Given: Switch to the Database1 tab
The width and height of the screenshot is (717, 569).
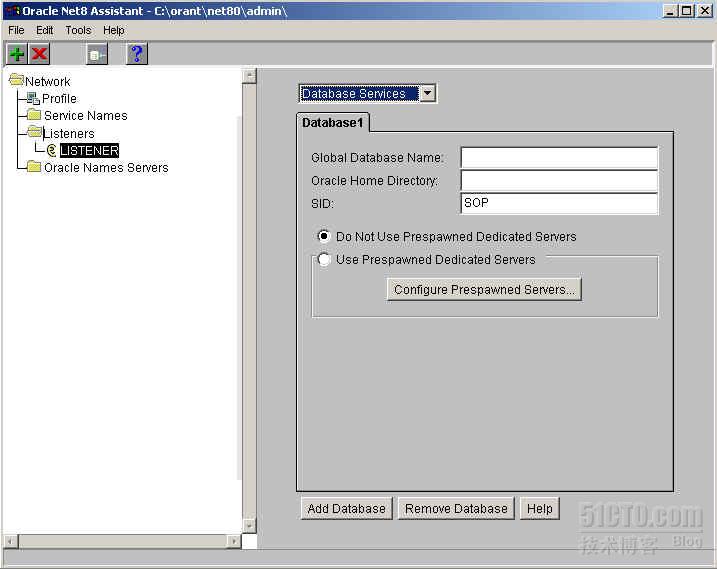Looking at the screenshot, I should pos(332,123).
